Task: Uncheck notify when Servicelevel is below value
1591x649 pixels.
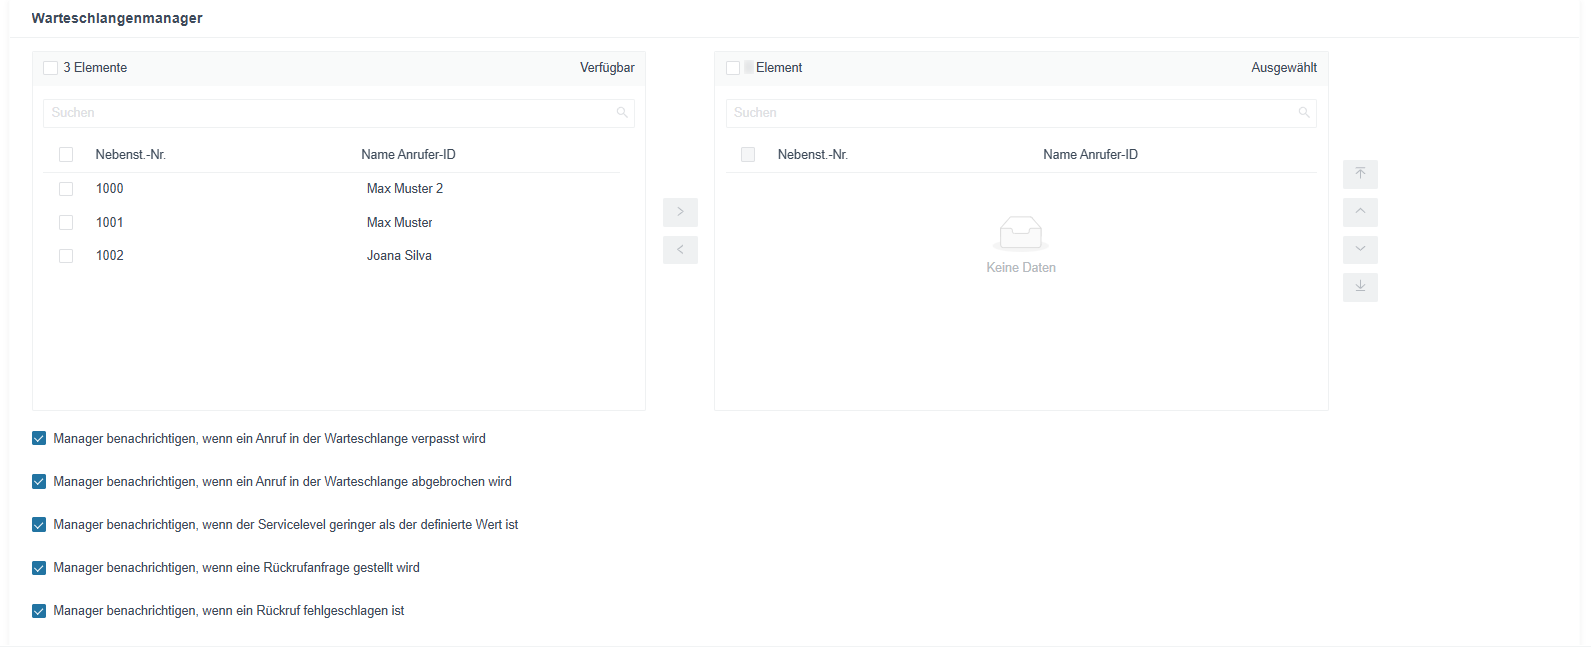Action: point(39,525)
